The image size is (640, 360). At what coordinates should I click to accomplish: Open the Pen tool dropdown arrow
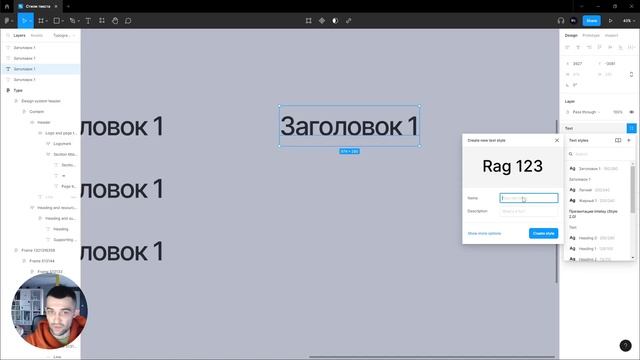[x=79, y=21]
